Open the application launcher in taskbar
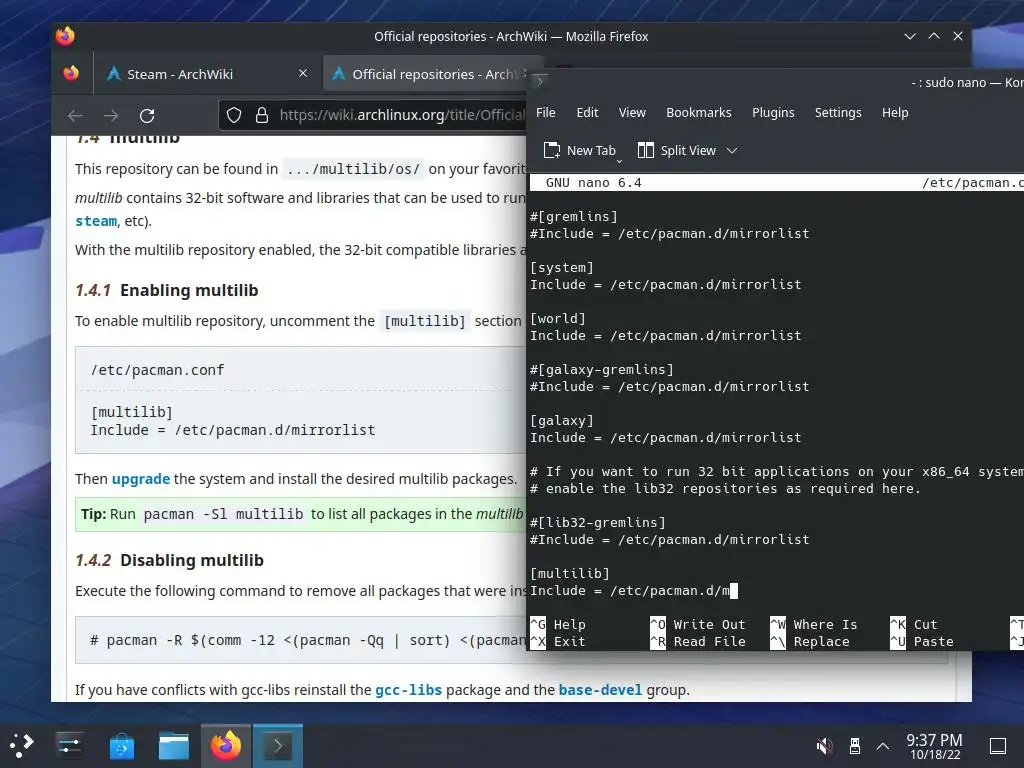The height and width of the screenshot is (768, 1024). [x=22, y=745]
